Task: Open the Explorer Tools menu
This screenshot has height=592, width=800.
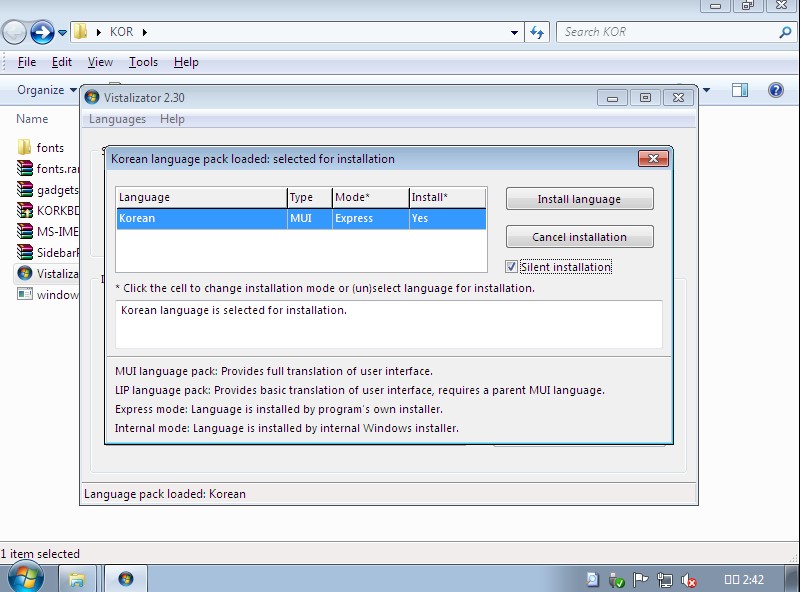Action: tap(143, 62)
